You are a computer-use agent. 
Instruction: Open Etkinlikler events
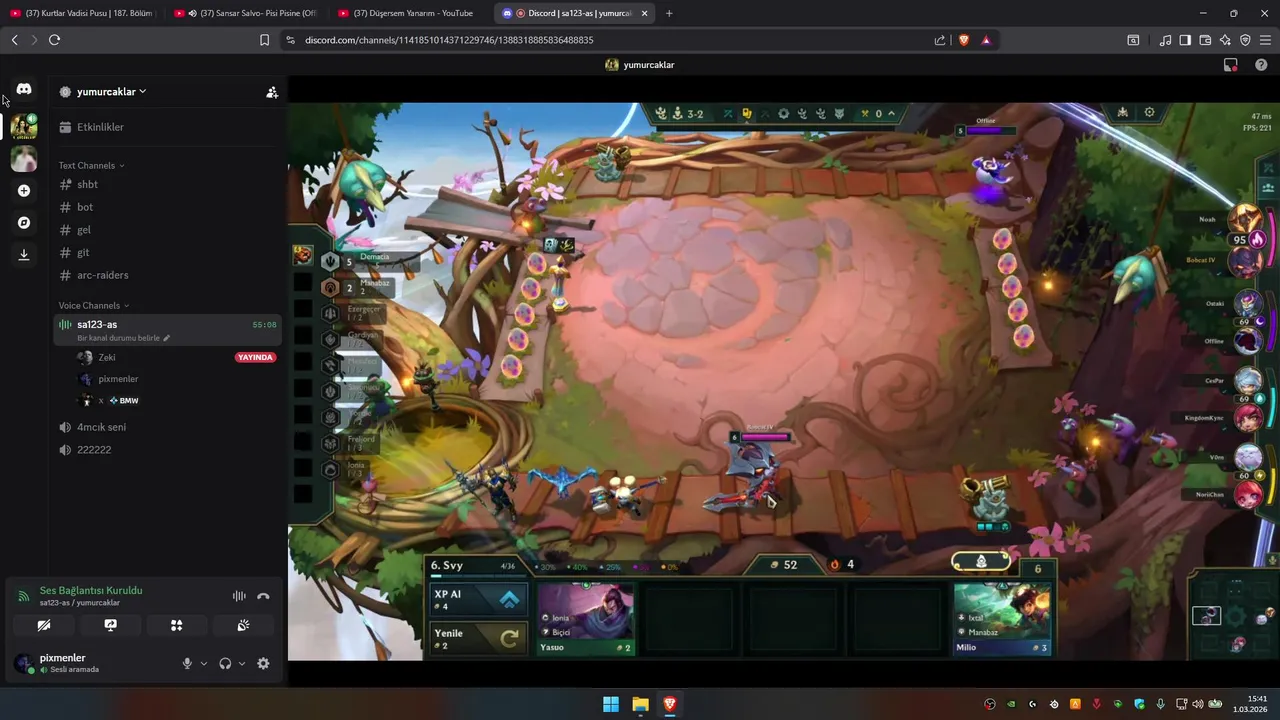(x=166, y=127)
